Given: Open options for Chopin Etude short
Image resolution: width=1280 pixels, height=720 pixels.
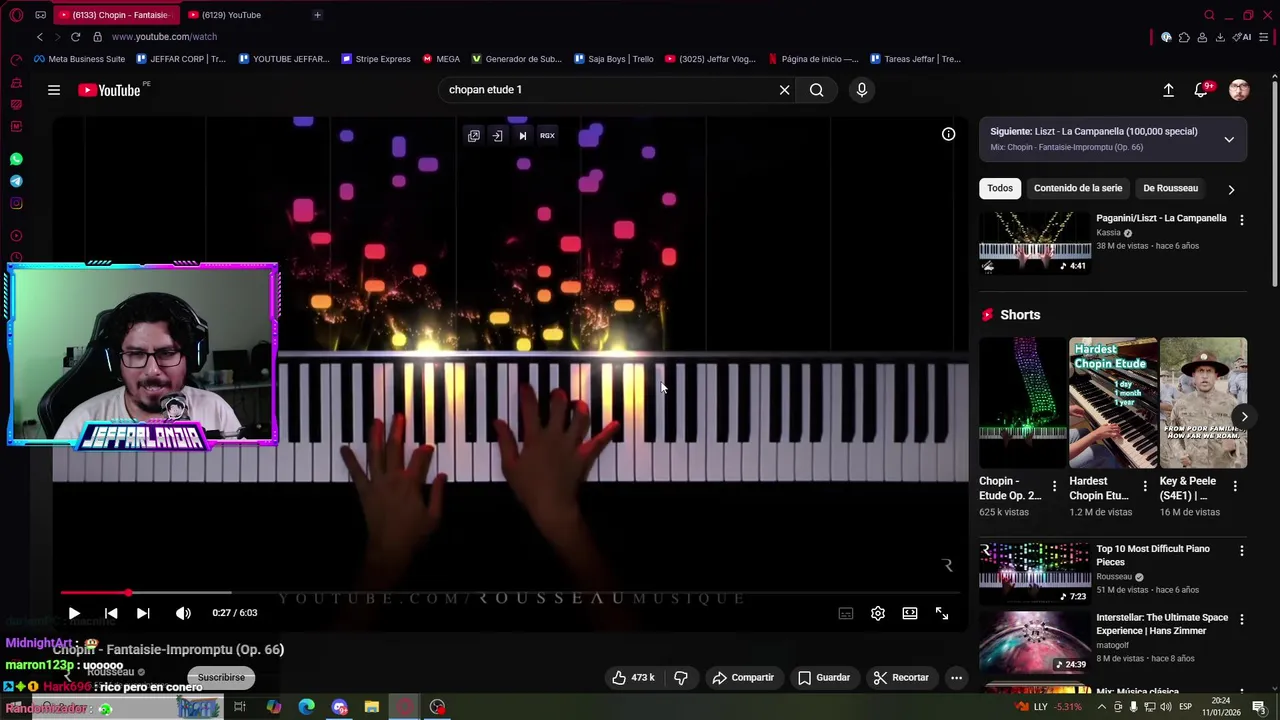Looking at the screenshot, I should [1054, 486].
